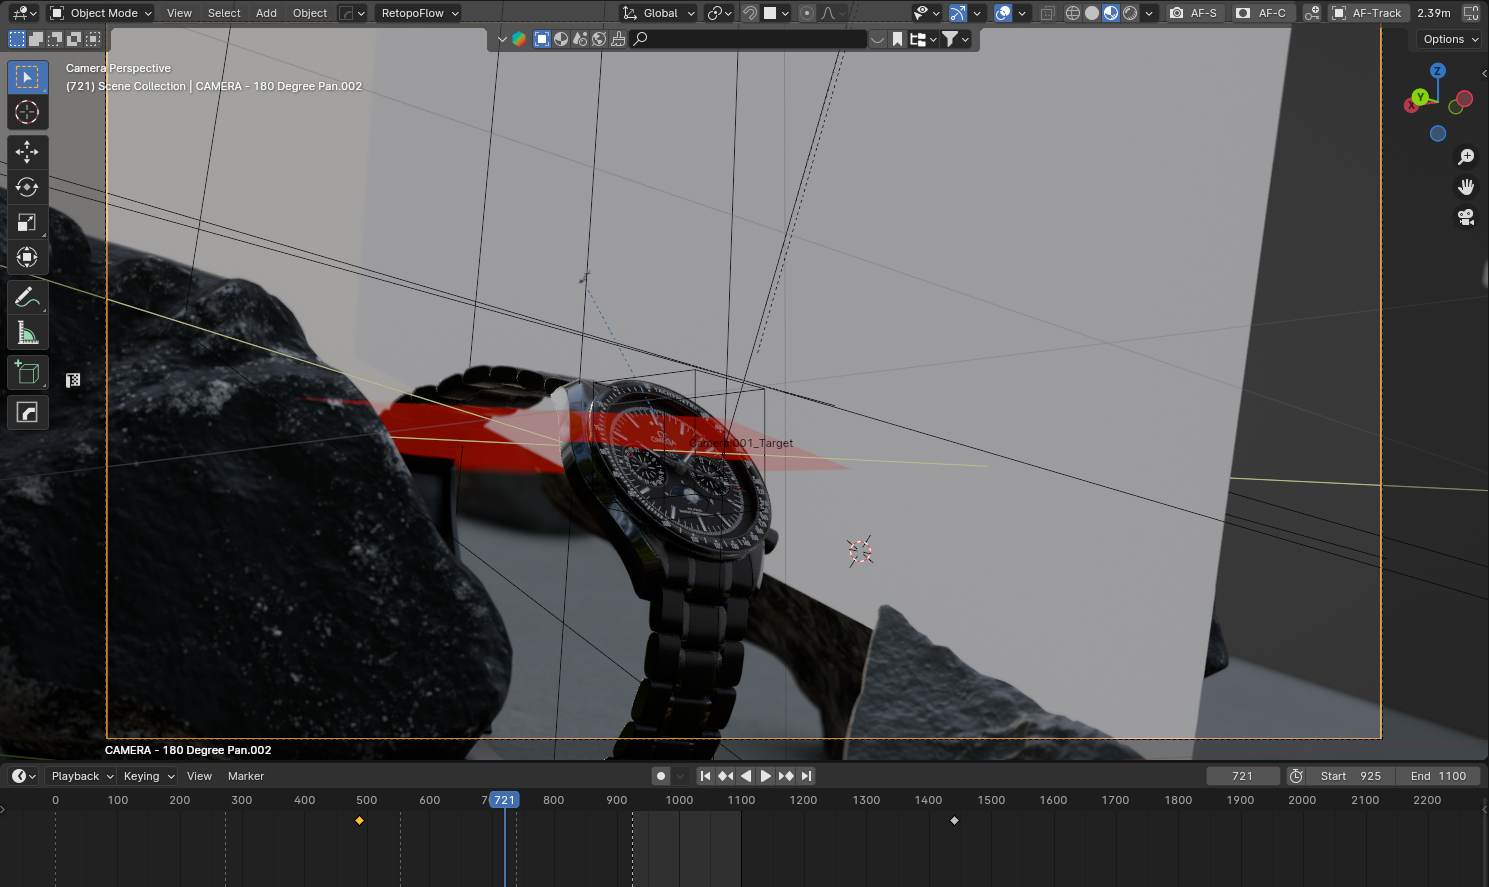Toggle proportional editing button

(807, 13)
